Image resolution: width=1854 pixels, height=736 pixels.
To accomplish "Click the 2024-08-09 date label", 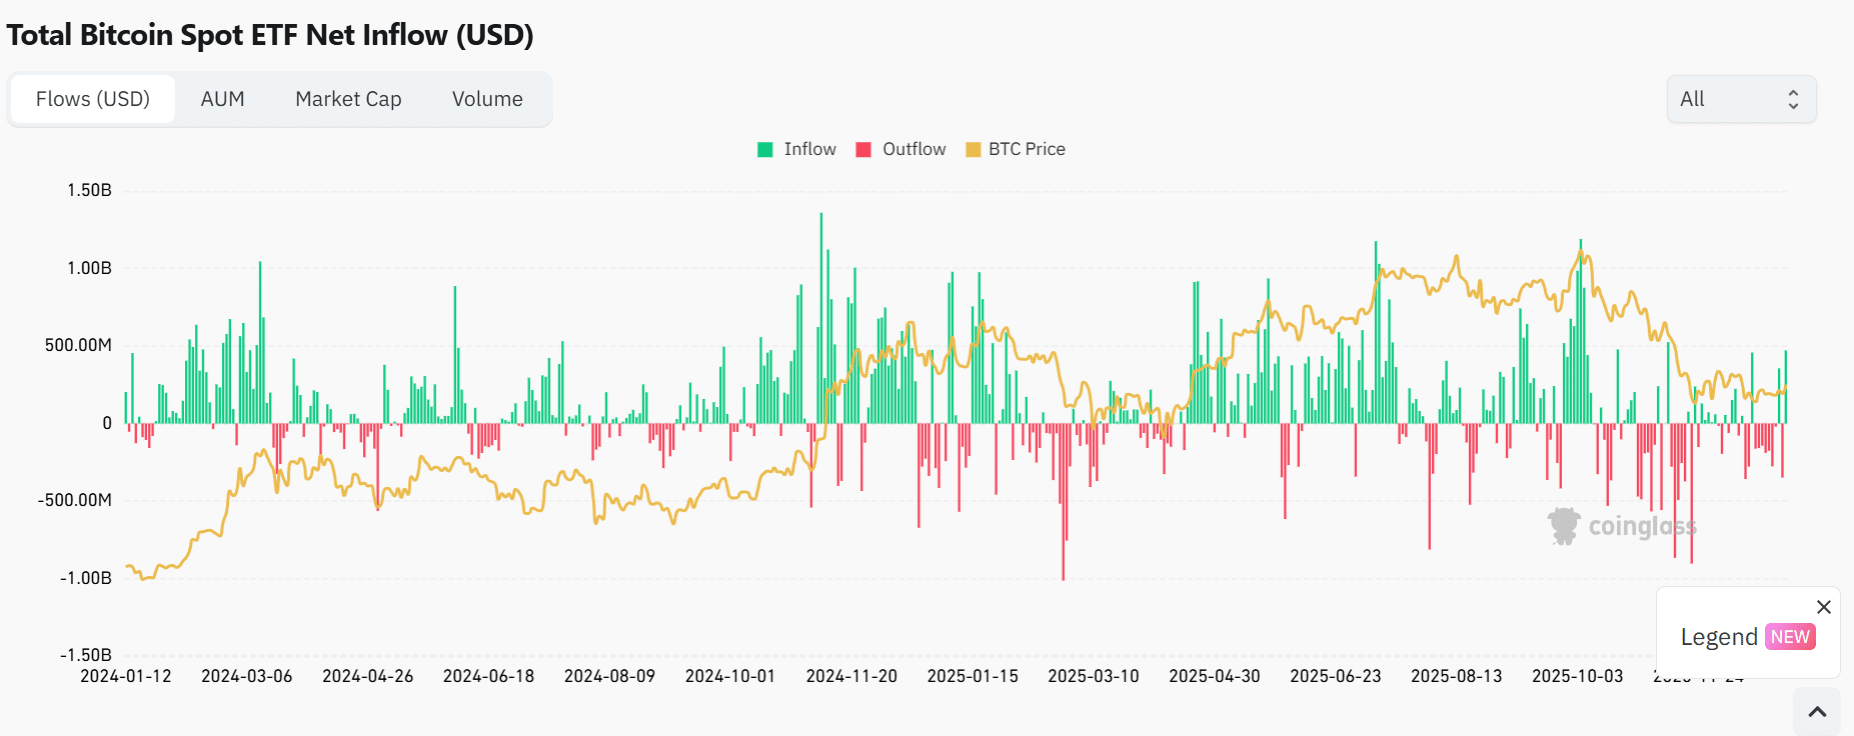I will point(610,676).
